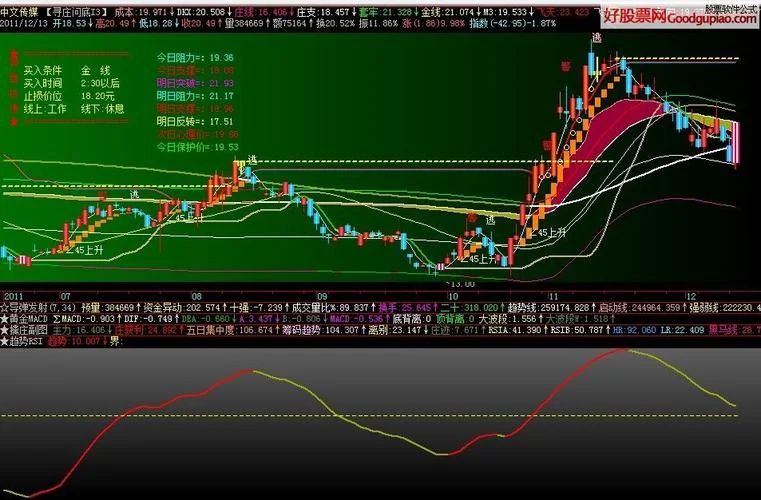Viewport: 761px width, 500px height.
Task: Select the 11 month marker on timeline
Action: click(554, 296)
